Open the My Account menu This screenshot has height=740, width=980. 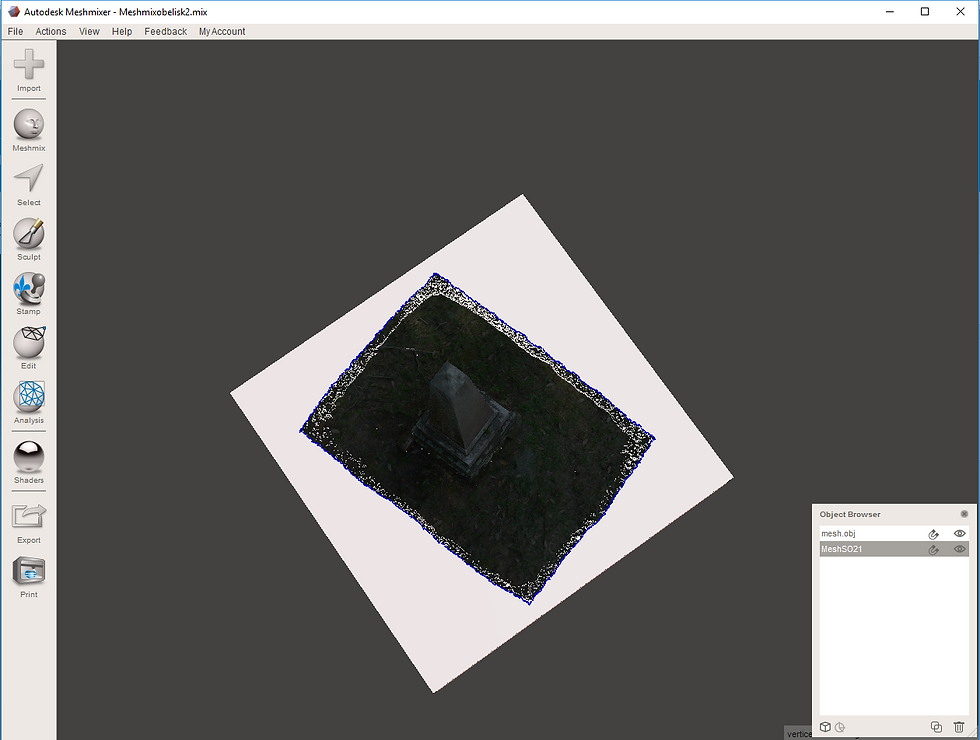pyautogui.click(x=222, y=31)
